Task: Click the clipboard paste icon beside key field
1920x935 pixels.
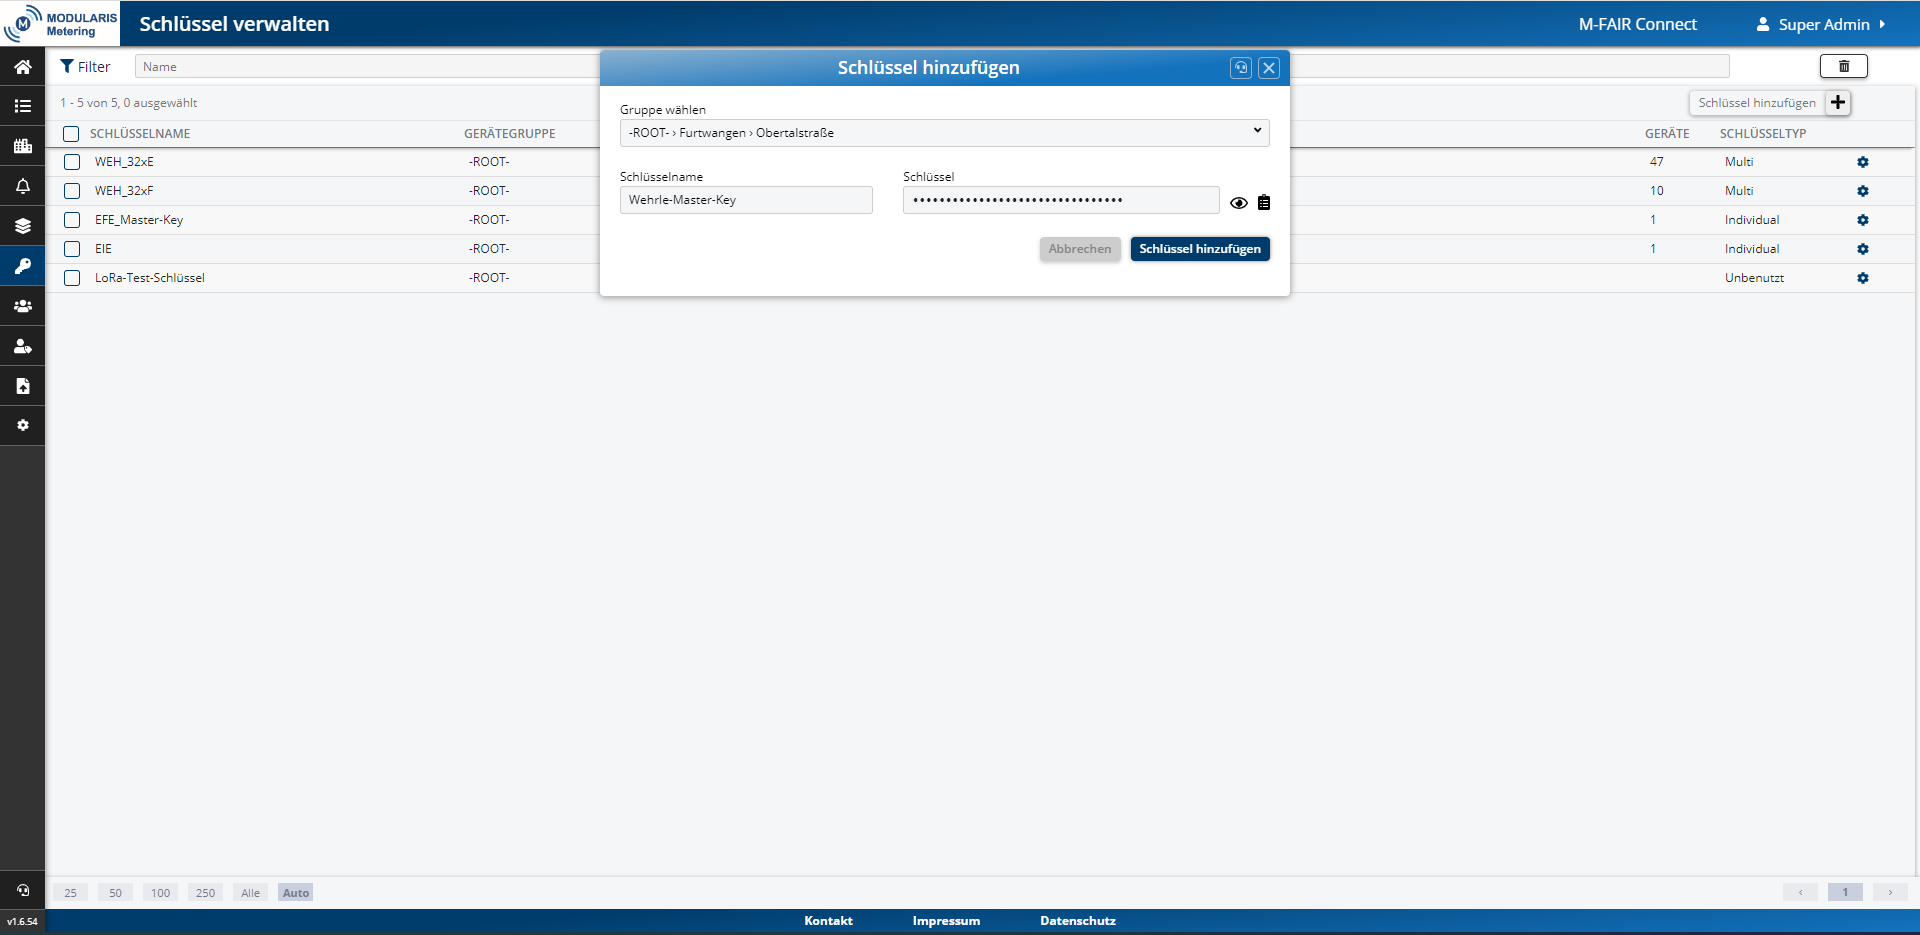Action: coord(1264,203)
